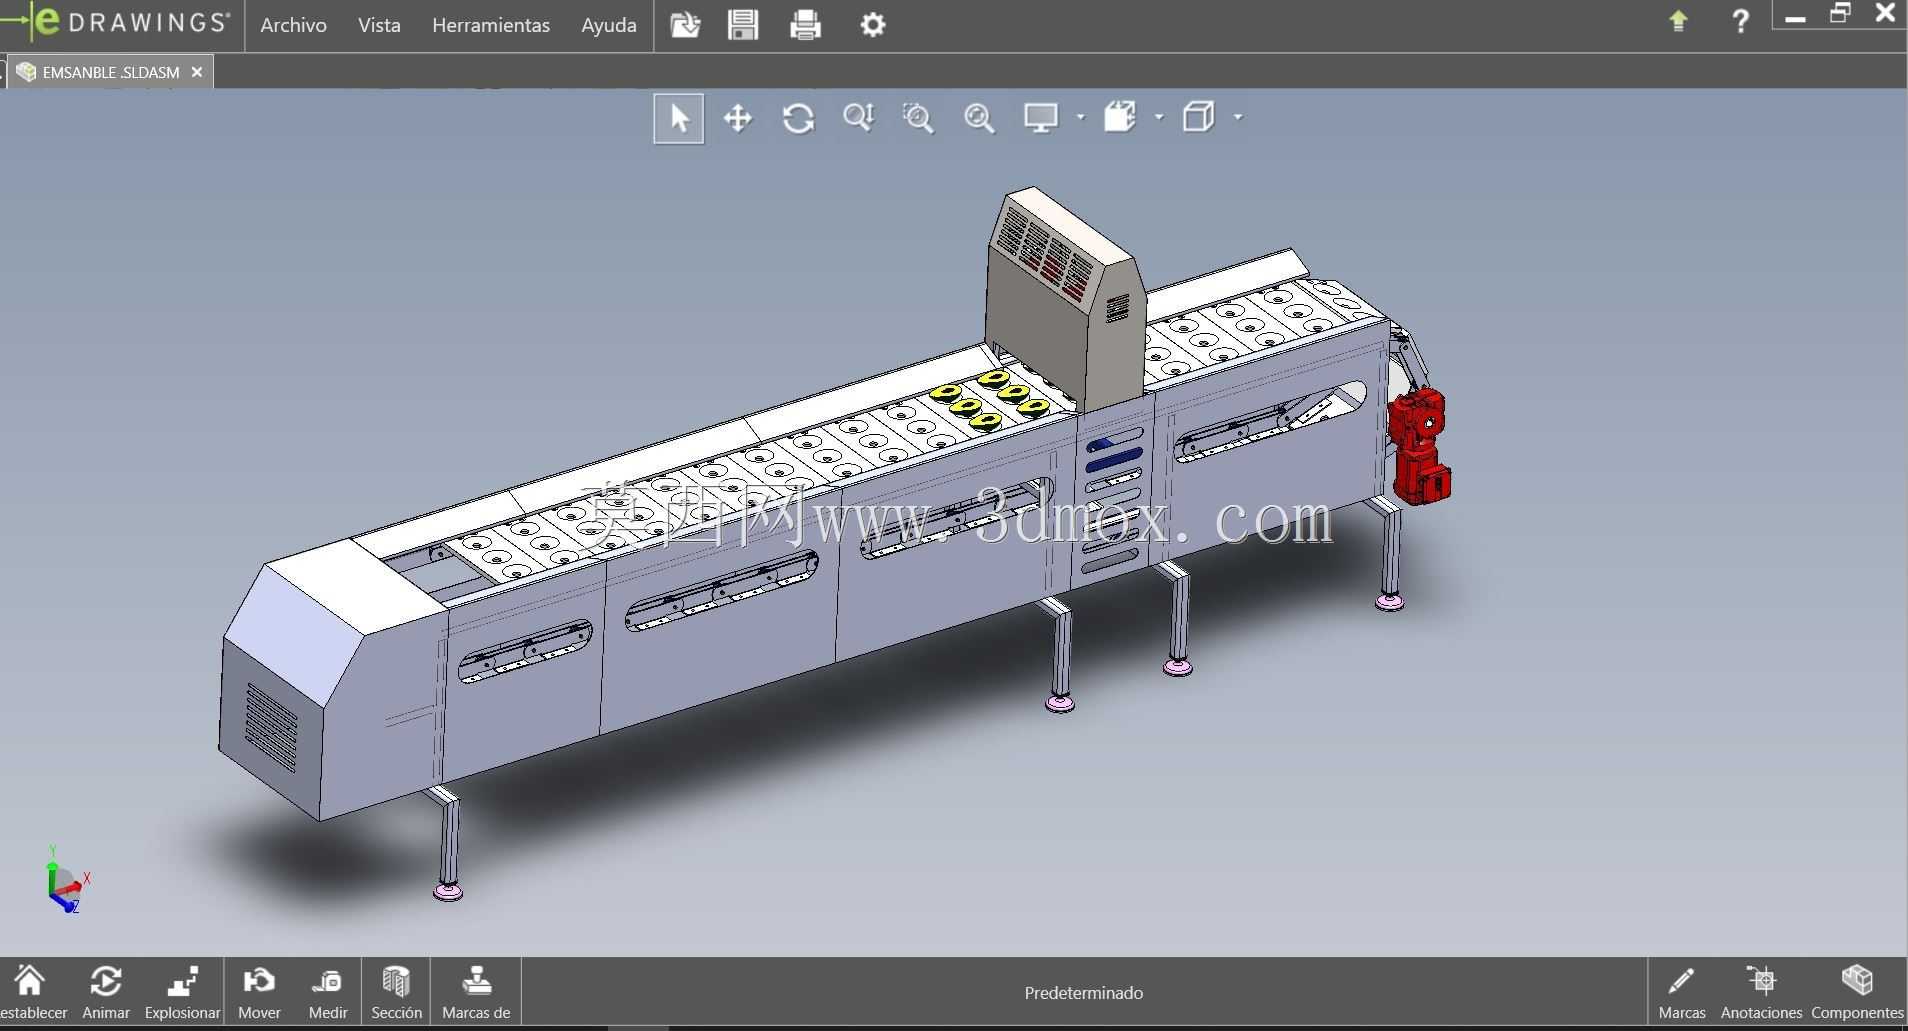
Task: Click the red gear motor on conveyor
Action: (1419, 445)
